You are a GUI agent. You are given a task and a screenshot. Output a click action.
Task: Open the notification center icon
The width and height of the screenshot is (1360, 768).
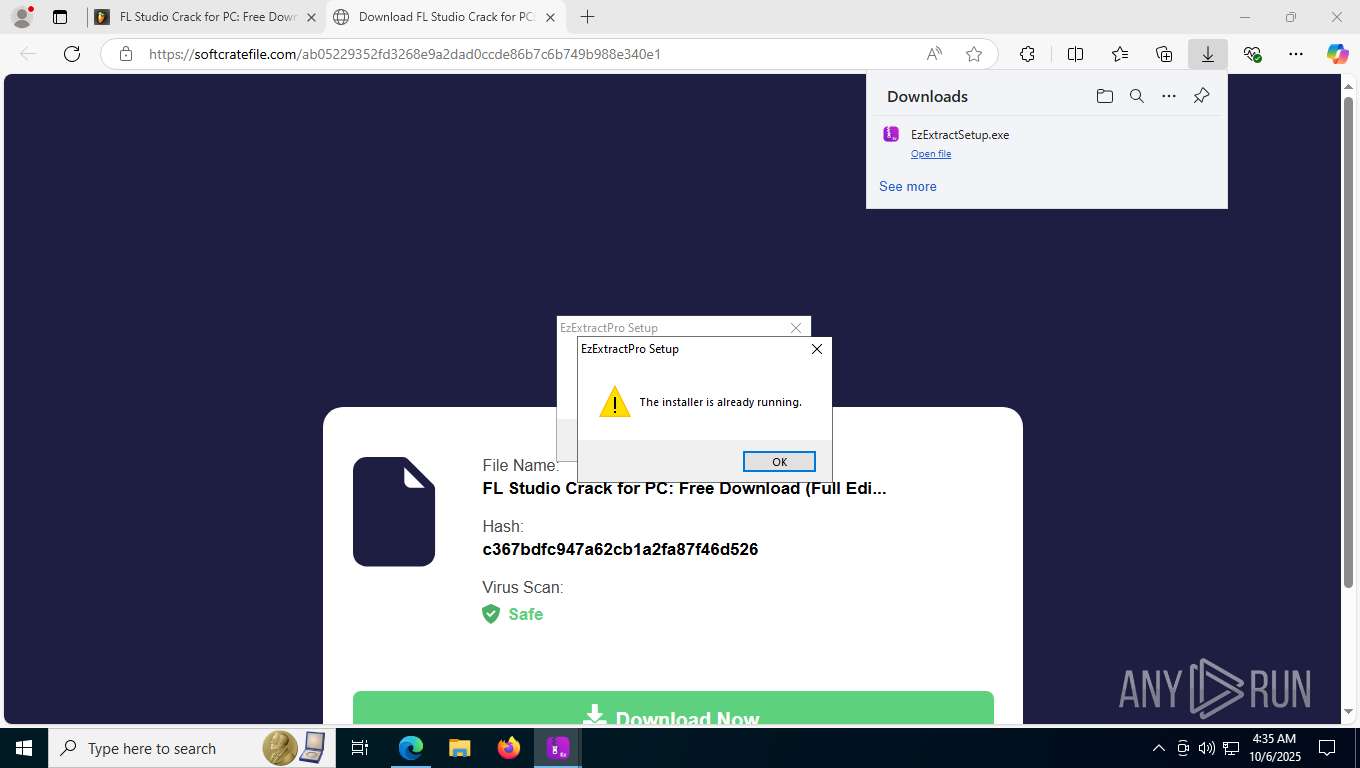pyautogui.click(x=1327, y=748)
